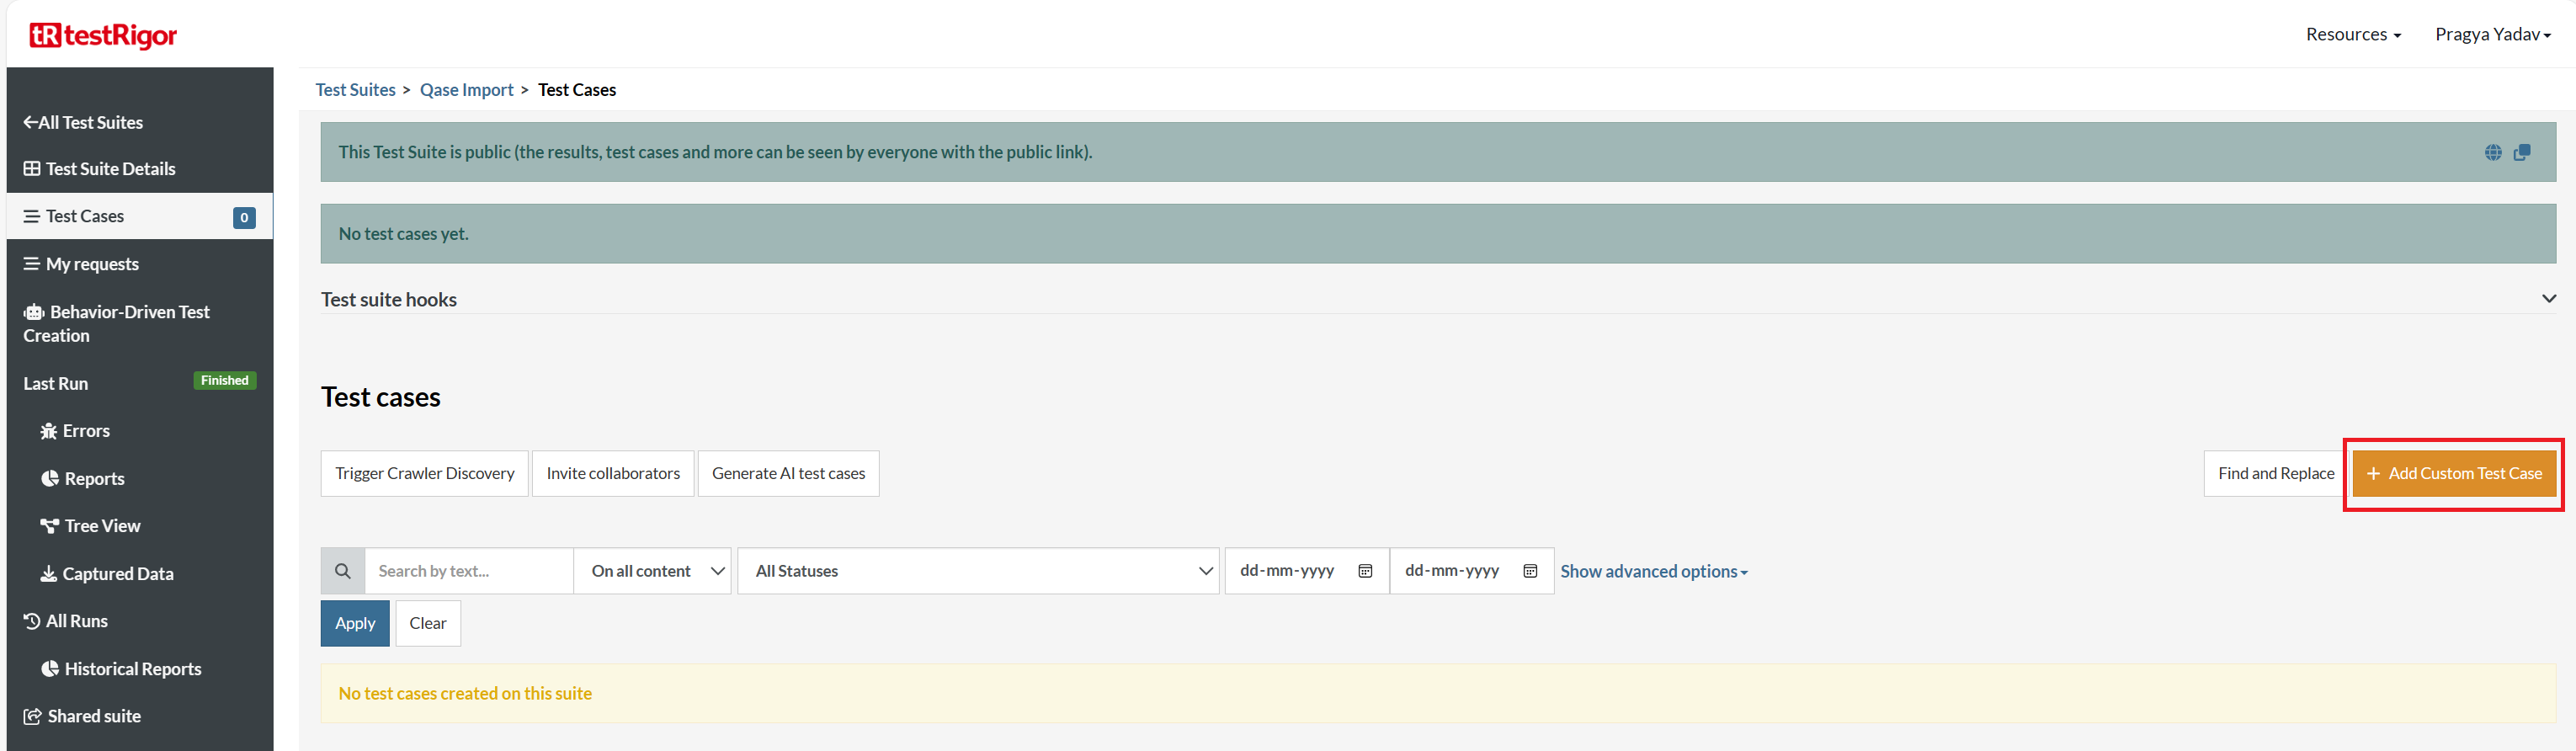Expand Show advanced options
The height and width of the screenshot is (751, 2576).
click(1653, 572)
